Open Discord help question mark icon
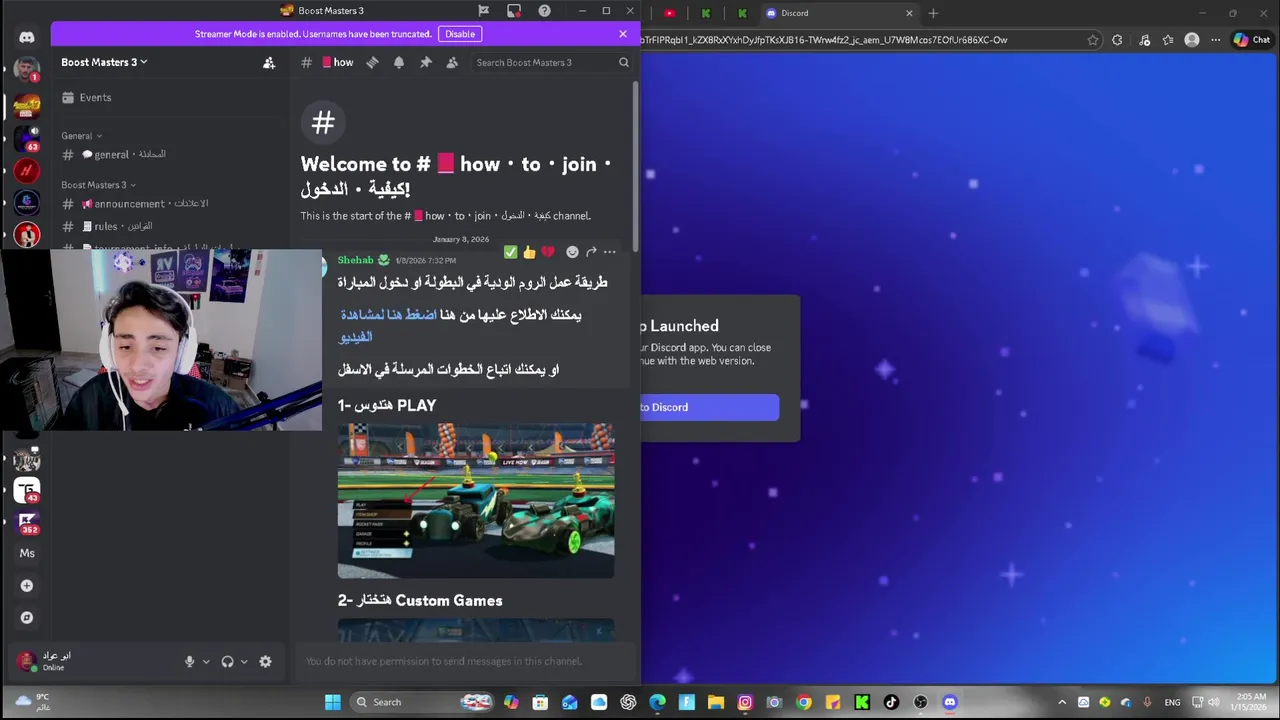The image size is (1280, 720). (x=544, y=11)
